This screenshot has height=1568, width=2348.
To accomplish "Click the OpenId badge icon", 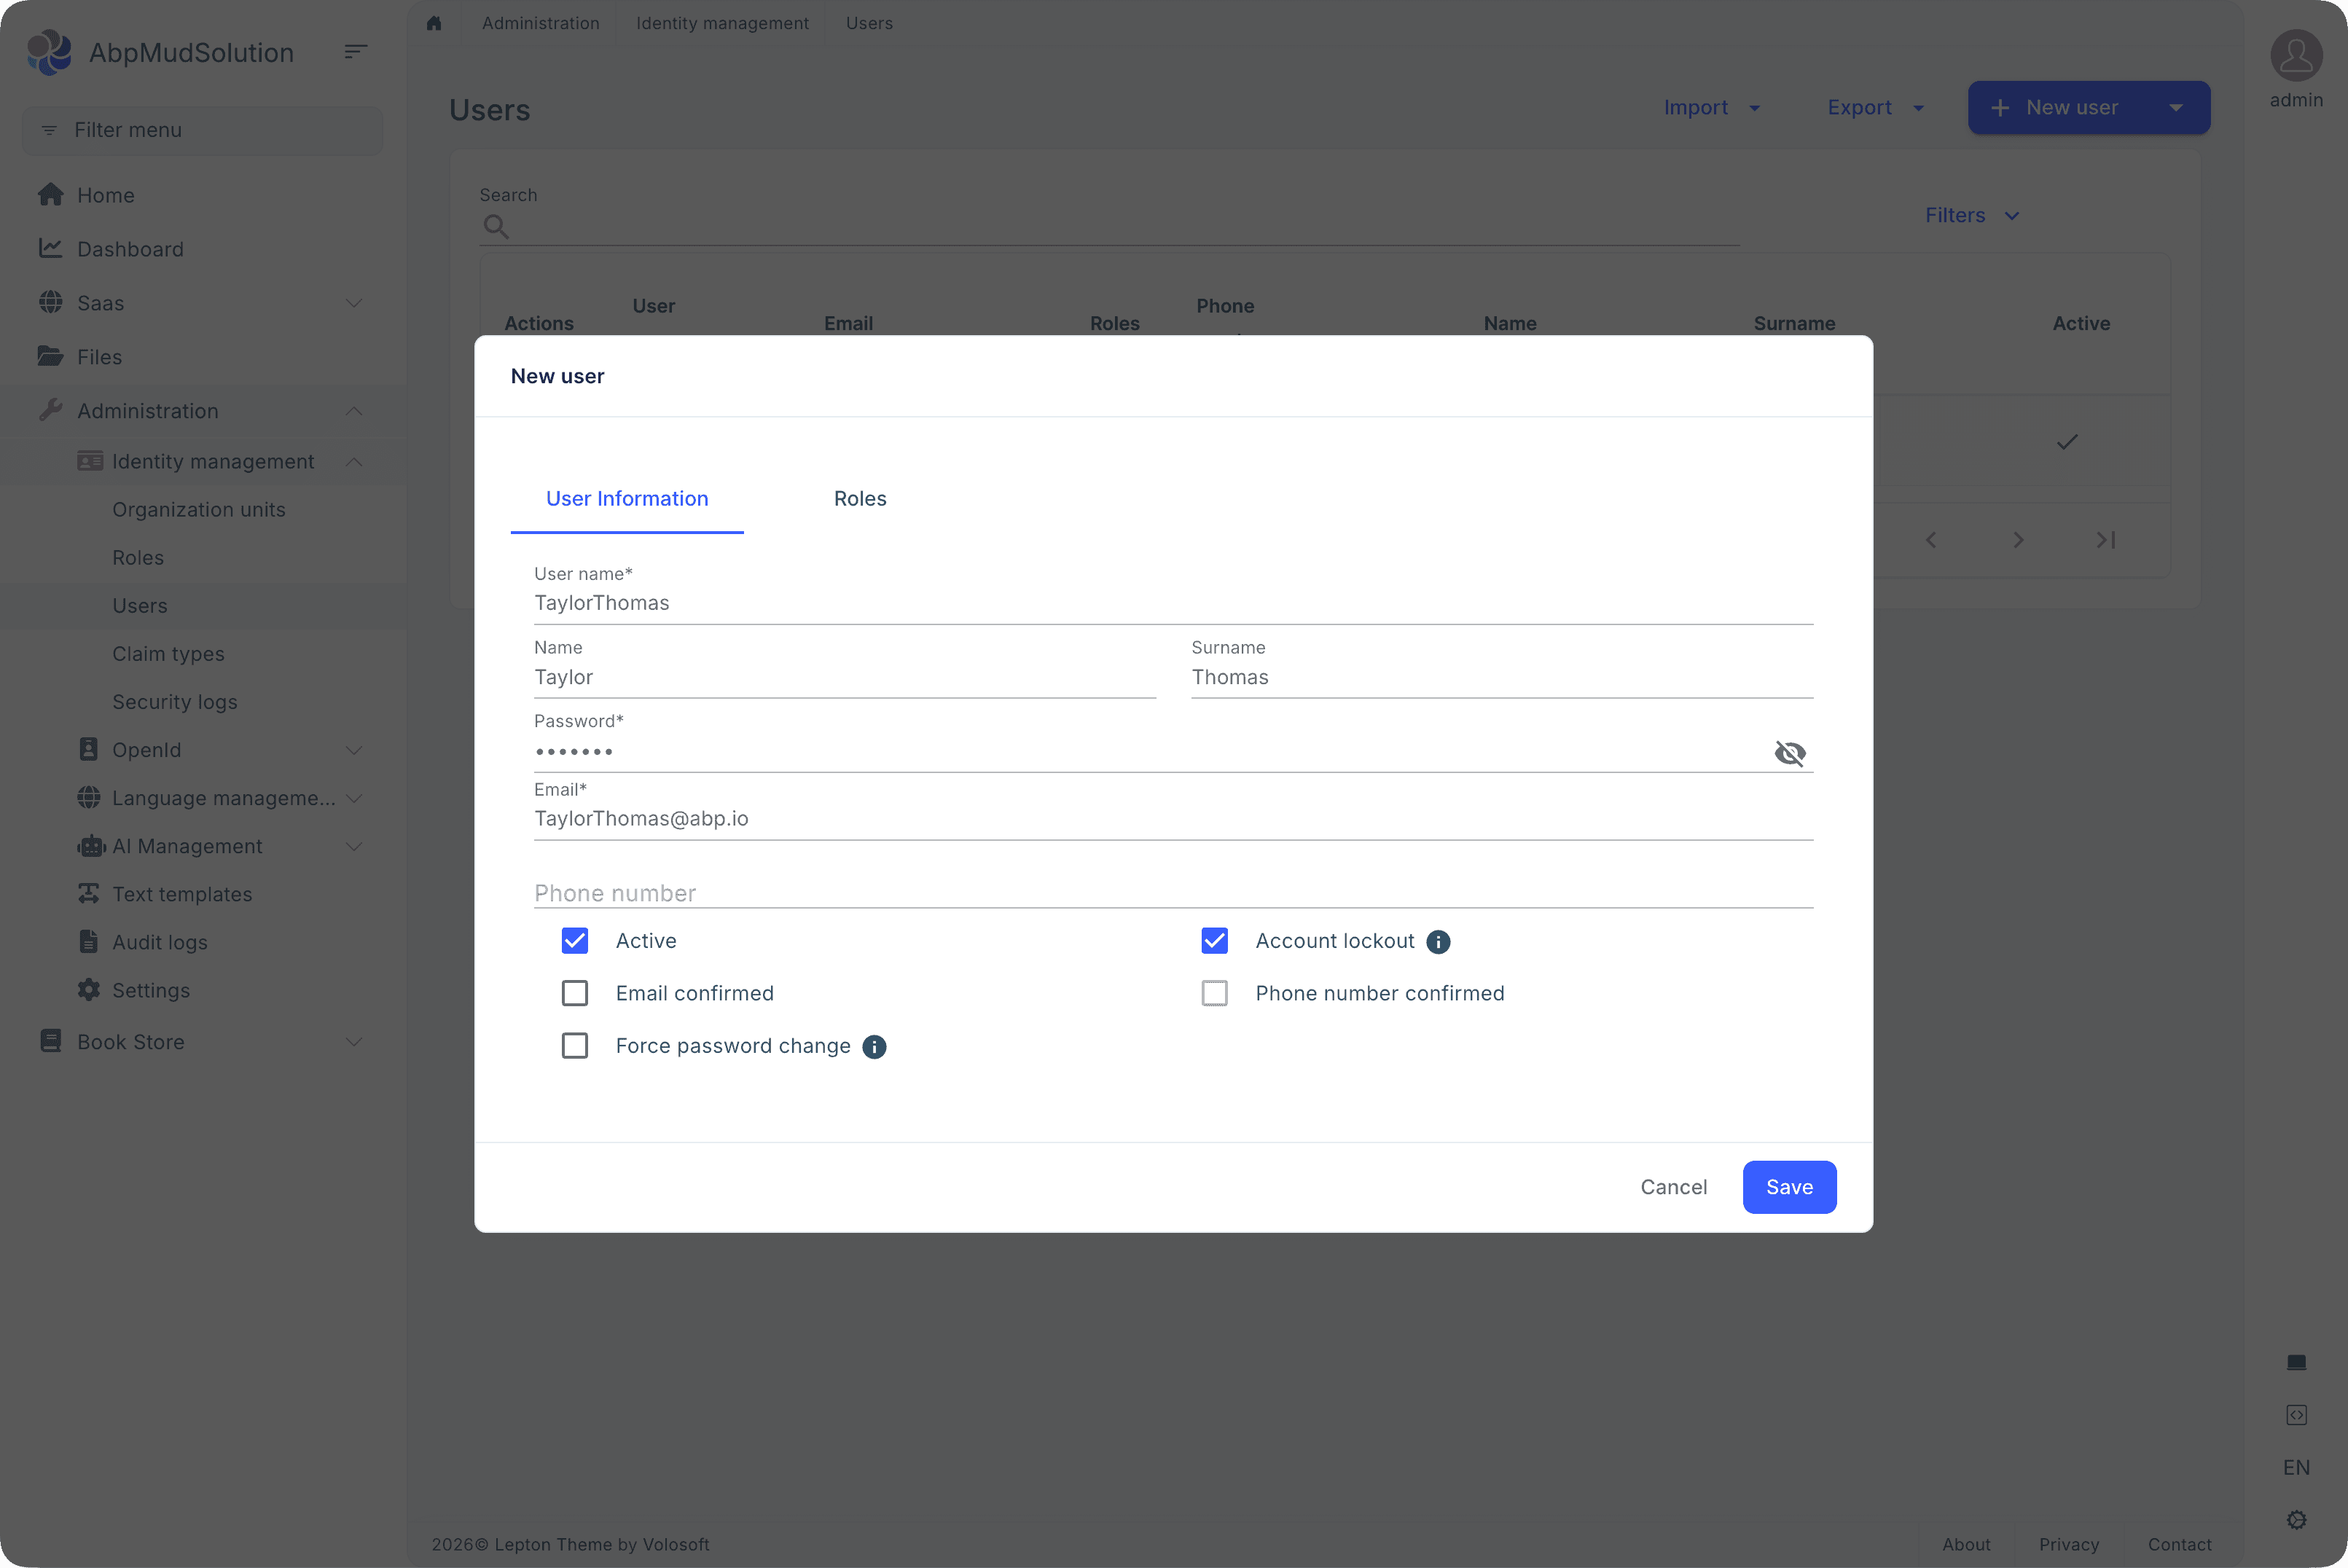I will point(89,749).
